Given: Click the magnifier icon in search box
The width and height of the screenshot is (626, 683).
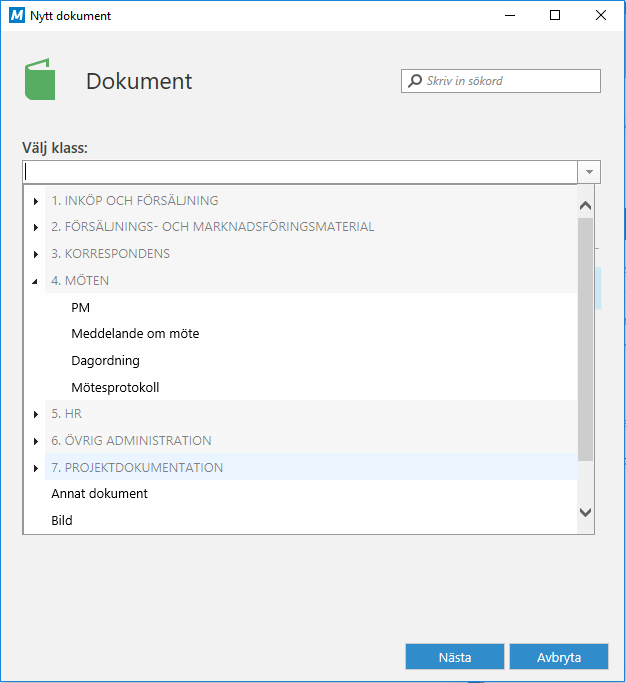Looking at the screenshot, I should 414,81.
